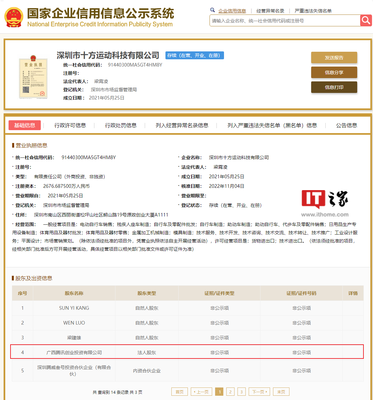Viewport: 373px width, 400px height.
Task: Switch to the 行政许可信息 tab
Action: click(x=70, y=125)
